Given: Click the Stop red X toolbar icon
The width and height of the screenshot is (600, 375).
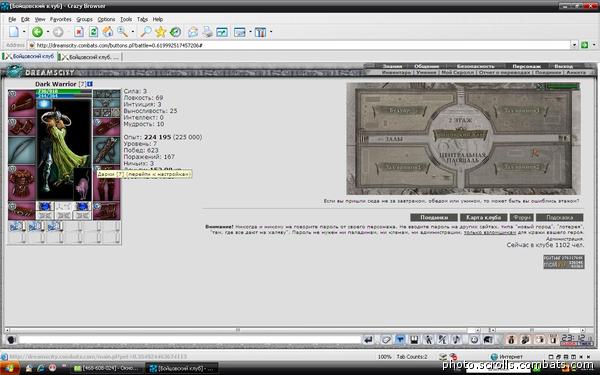Looking at the screenshot, I should [79, 32].
